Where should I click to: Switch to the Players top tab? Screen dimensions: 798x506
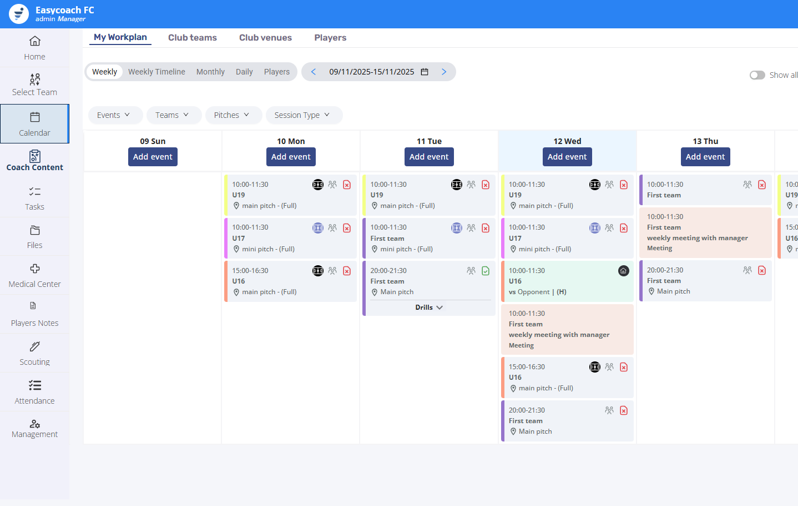[330, 38]
